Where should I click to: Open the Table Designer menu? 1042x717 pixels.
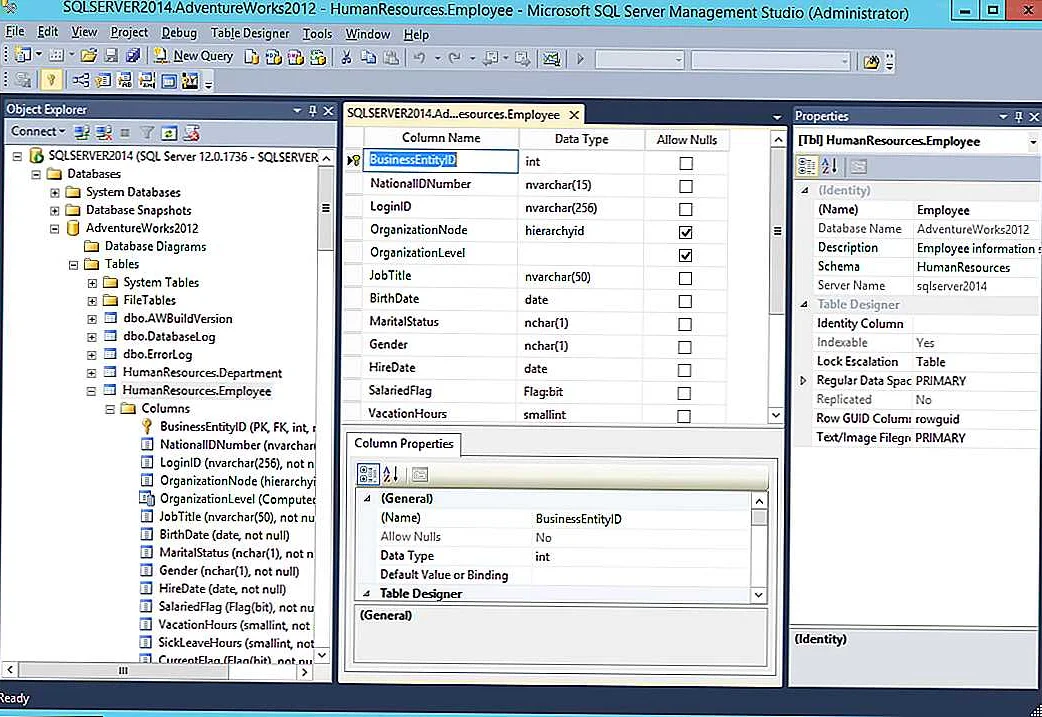point(249,33)
